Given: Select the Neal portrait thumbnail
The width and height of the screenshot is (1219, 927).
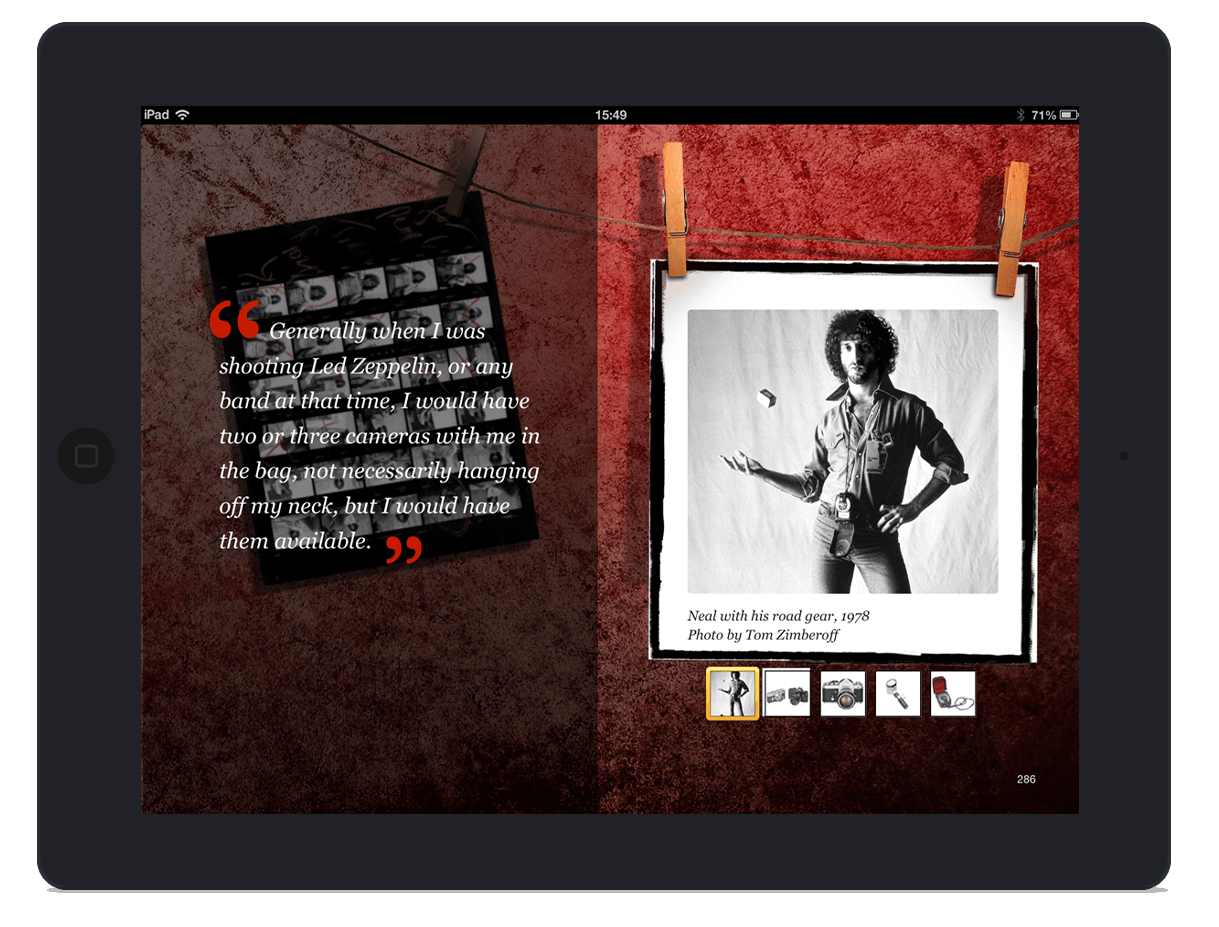Looking at the screenshot, I should click(x=732, y=694).
